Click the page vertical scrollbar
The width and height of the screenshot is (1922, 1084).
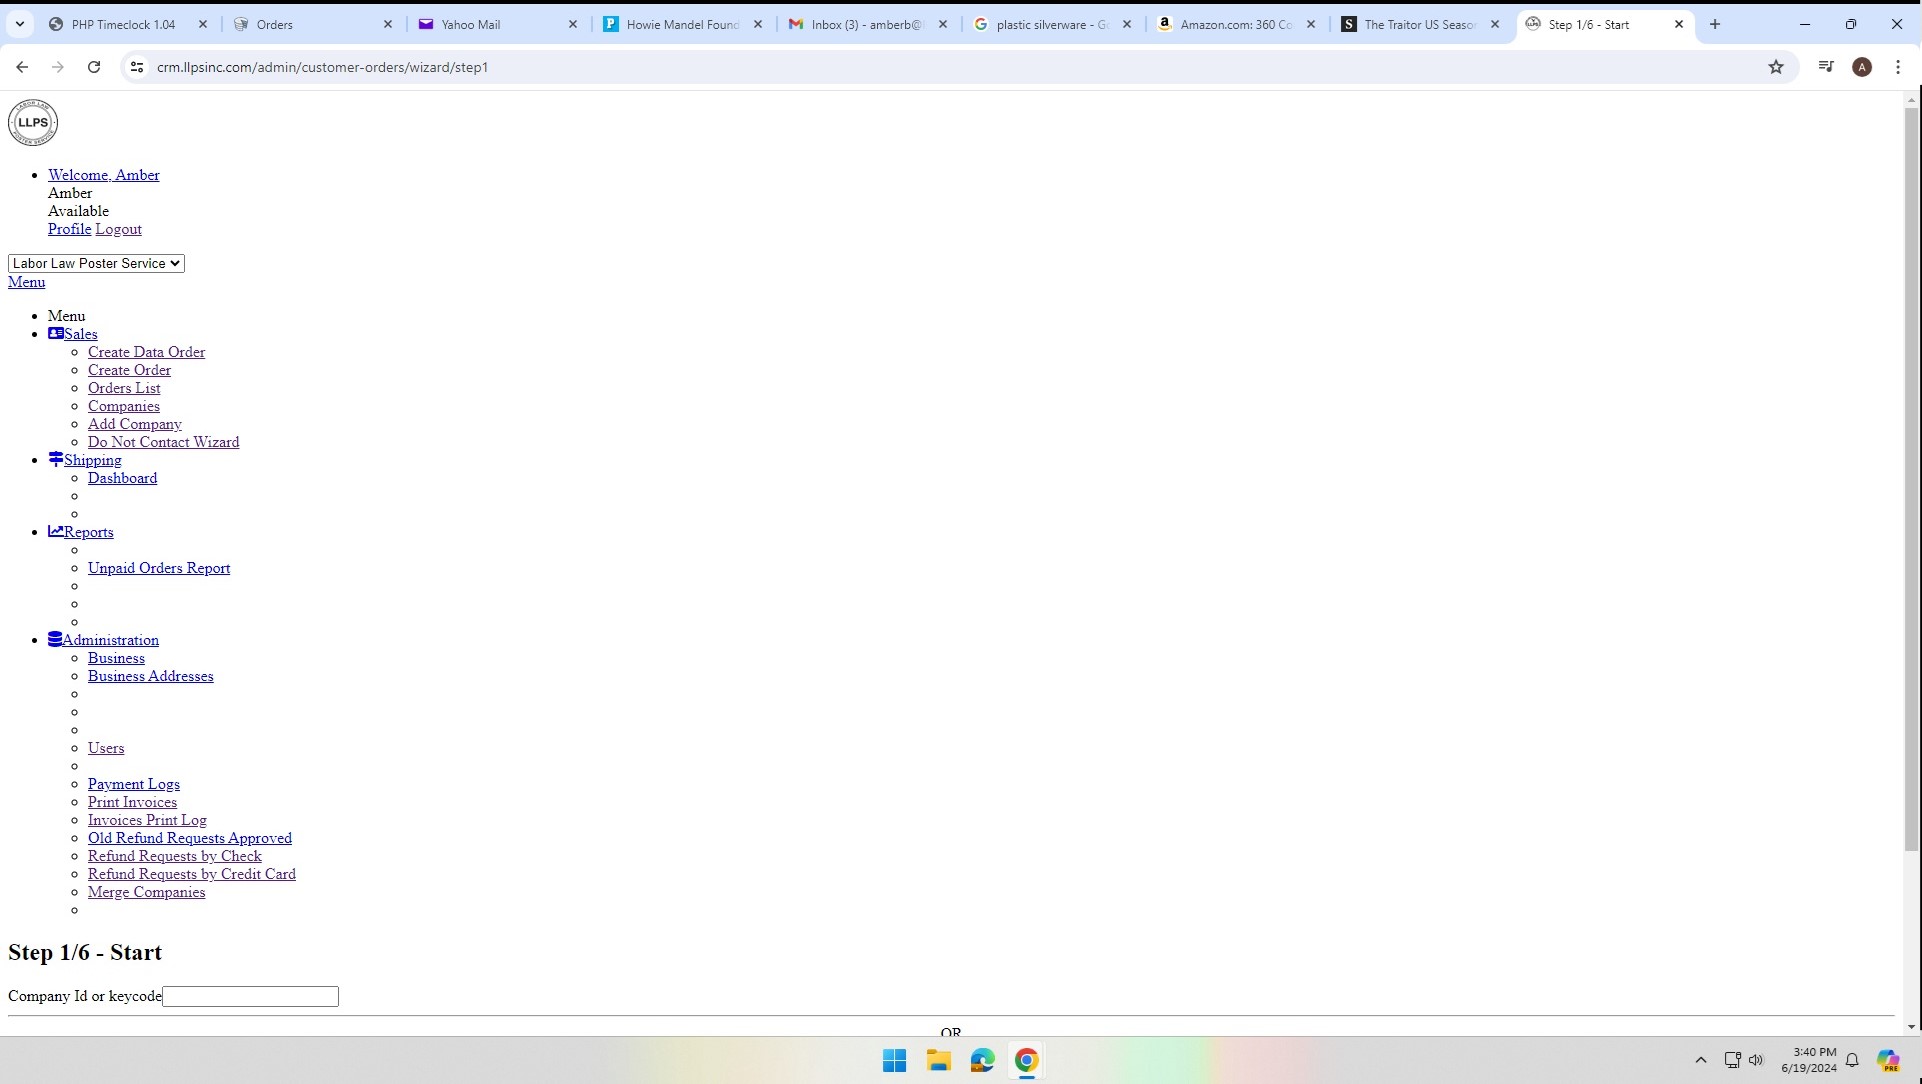pos(1911,480)
